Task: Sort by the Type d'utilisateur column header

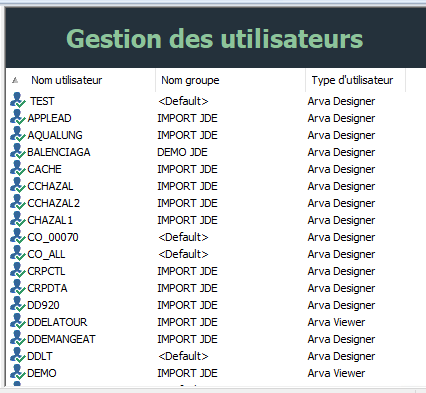Action: pyautogui.click(x=352, y=80)
